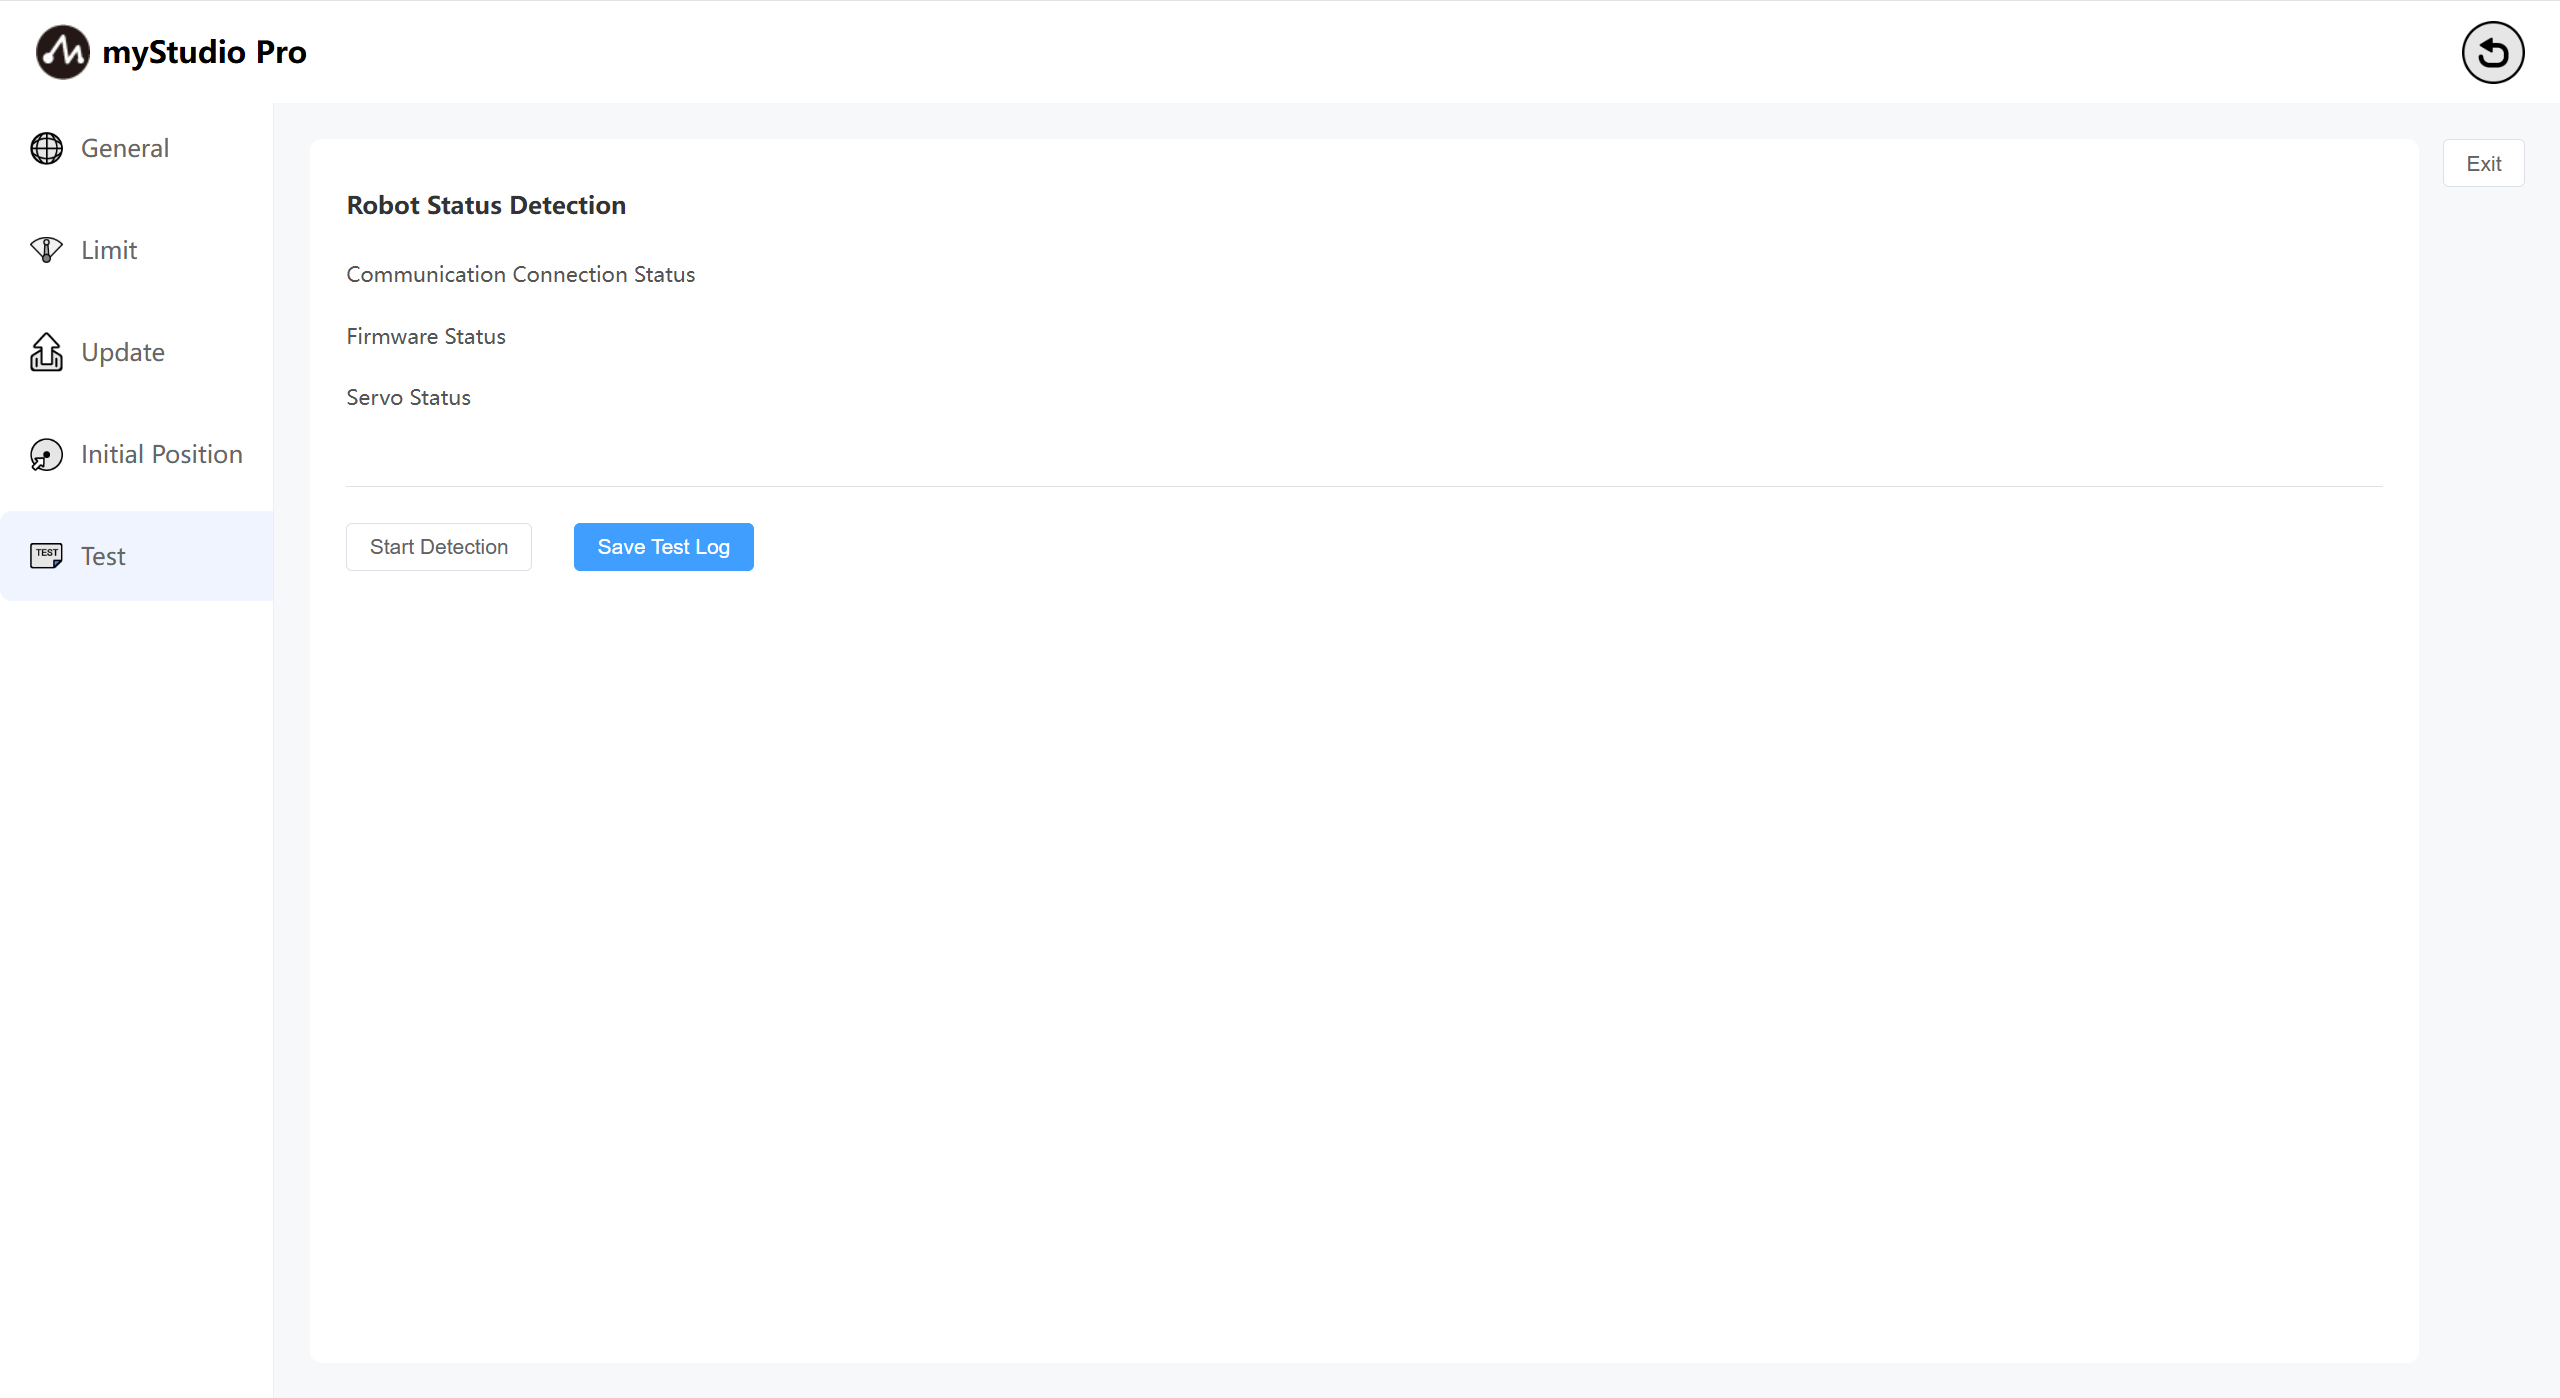Select Initial Position in sidebar
This screenshot has height=1398, width=2560.
pos(162,454)
